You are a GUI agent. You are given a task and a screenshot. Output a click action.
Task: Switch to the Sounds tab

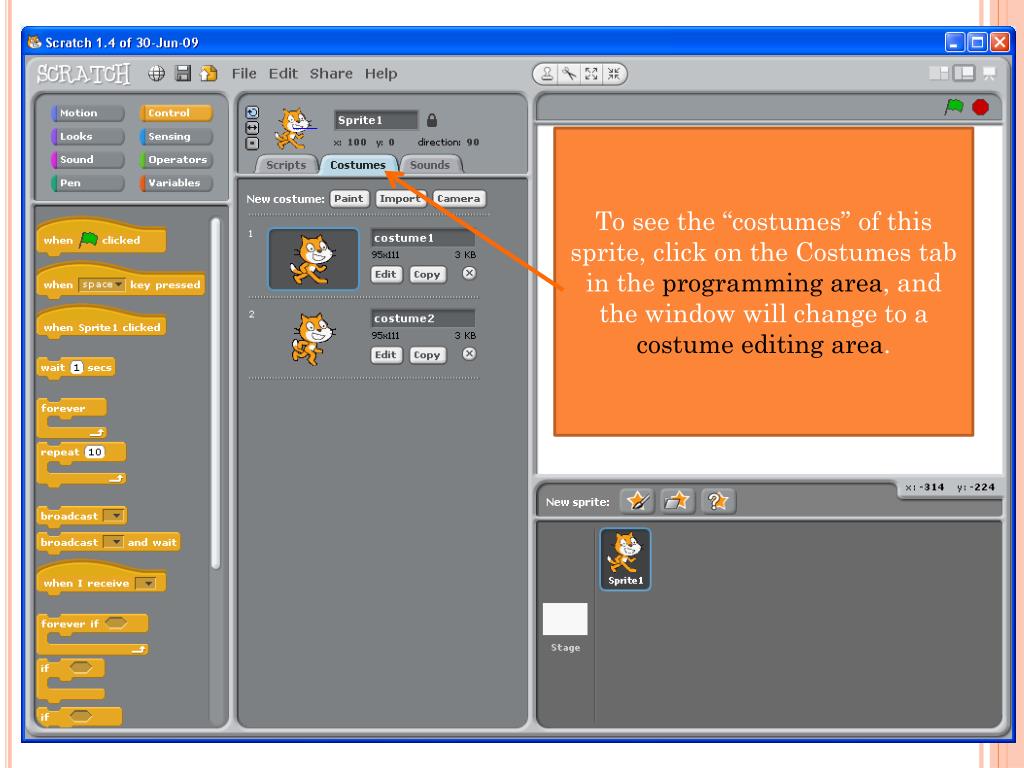point(430,165)
